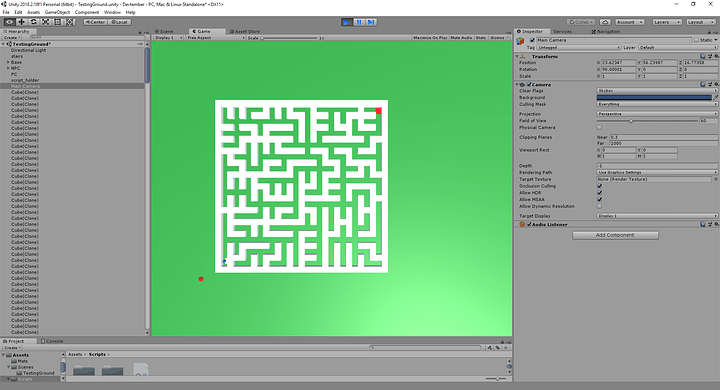Screen dimensions: 720x390
Task: Open the GameObject menu
Action: point(57,12)
